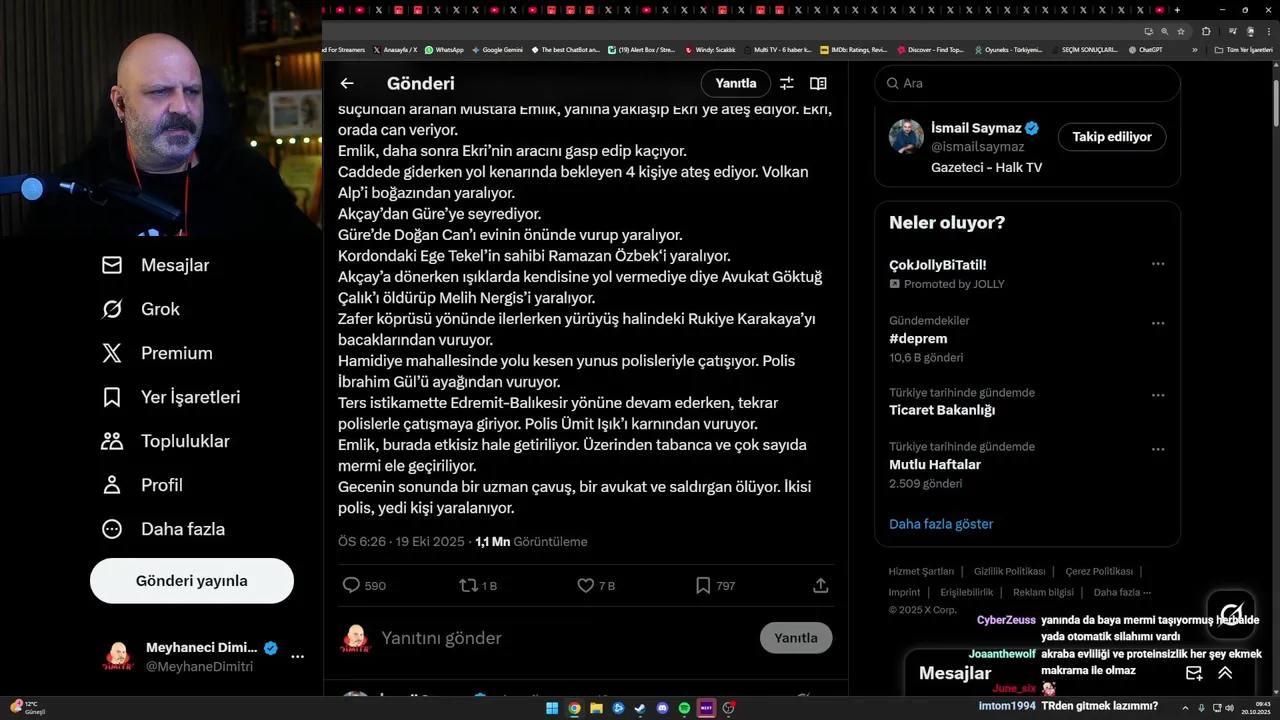Go to Yer İşaretleri bookmarks
Screen dimensions: 1280x720
pyautogui.click(x=171, y=397)
